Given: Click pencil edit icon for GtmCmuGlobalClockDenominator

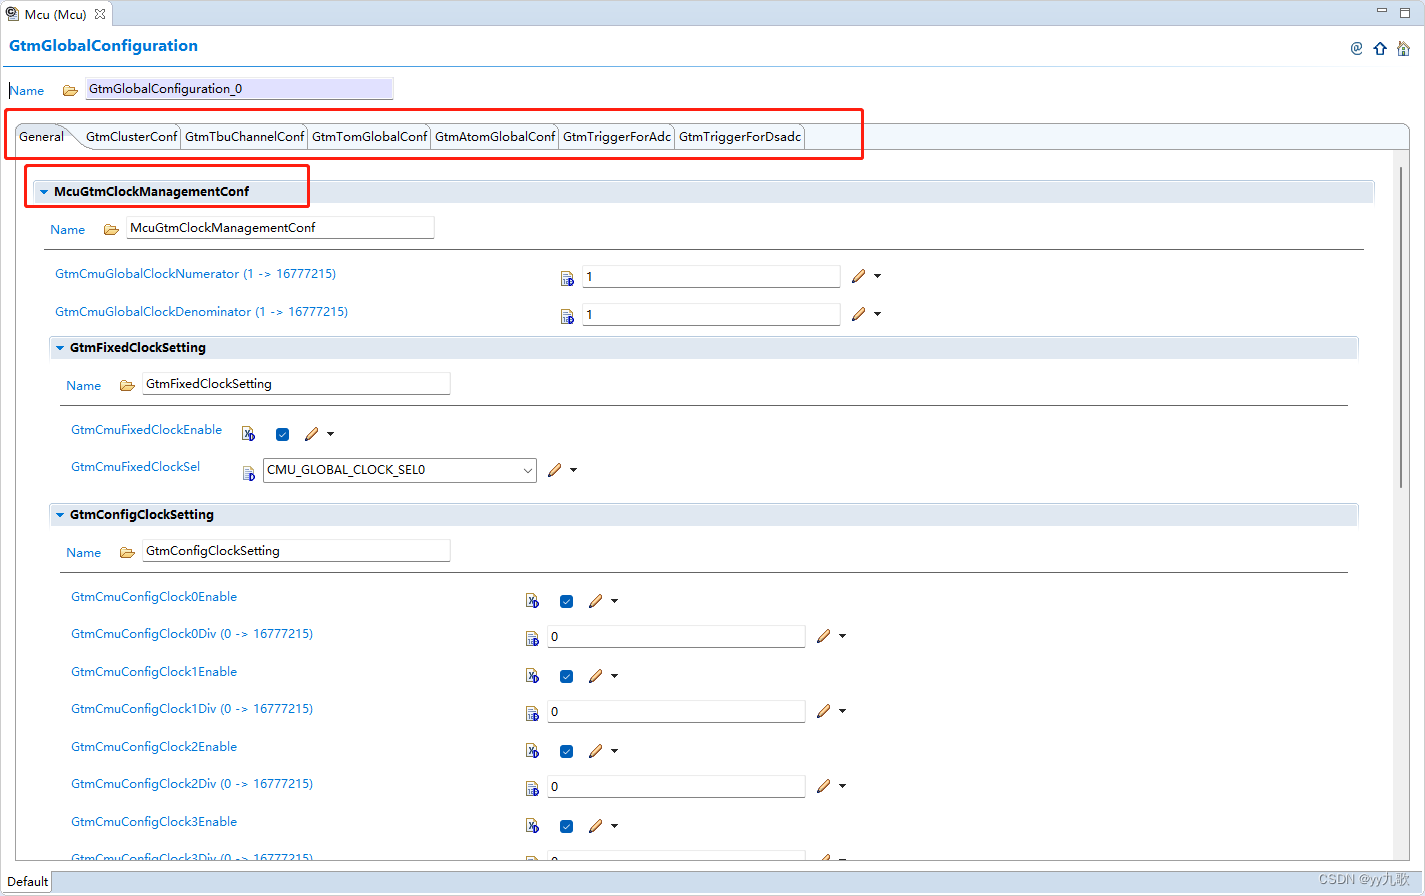Looking at the screenshot, I should 858,314.
